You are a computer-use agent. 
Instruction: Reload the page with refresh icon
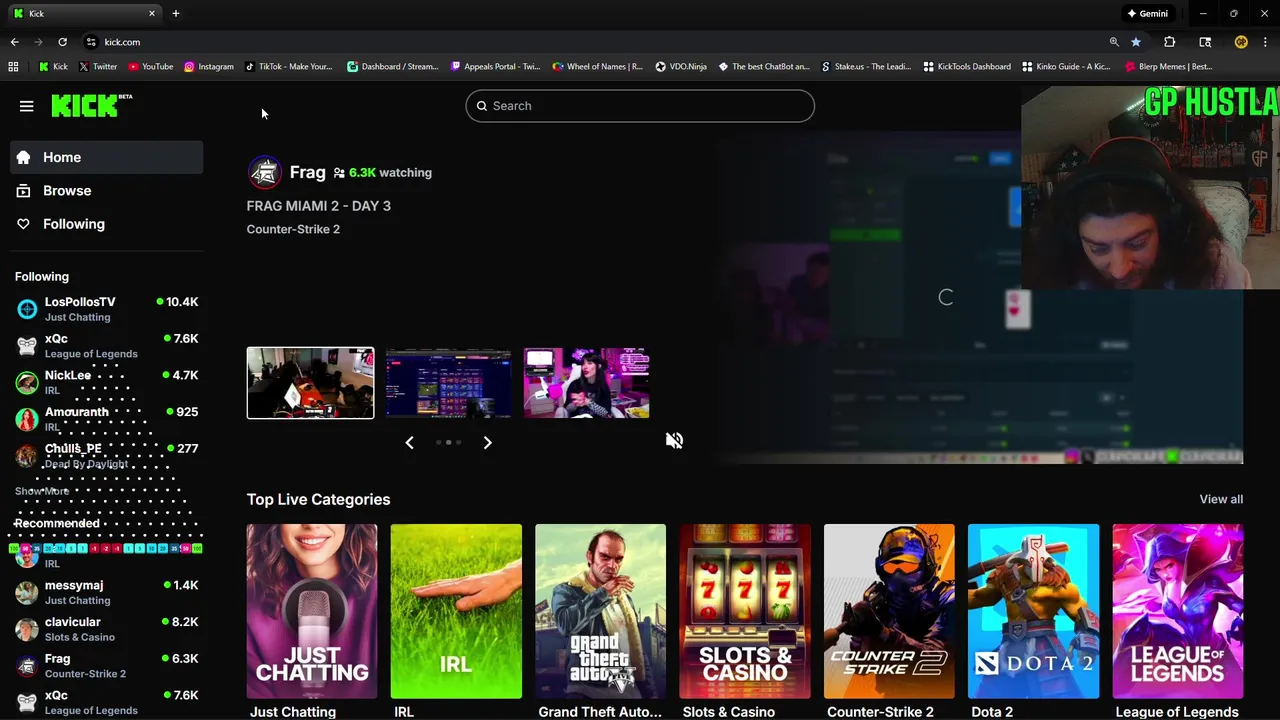[62, 42]
